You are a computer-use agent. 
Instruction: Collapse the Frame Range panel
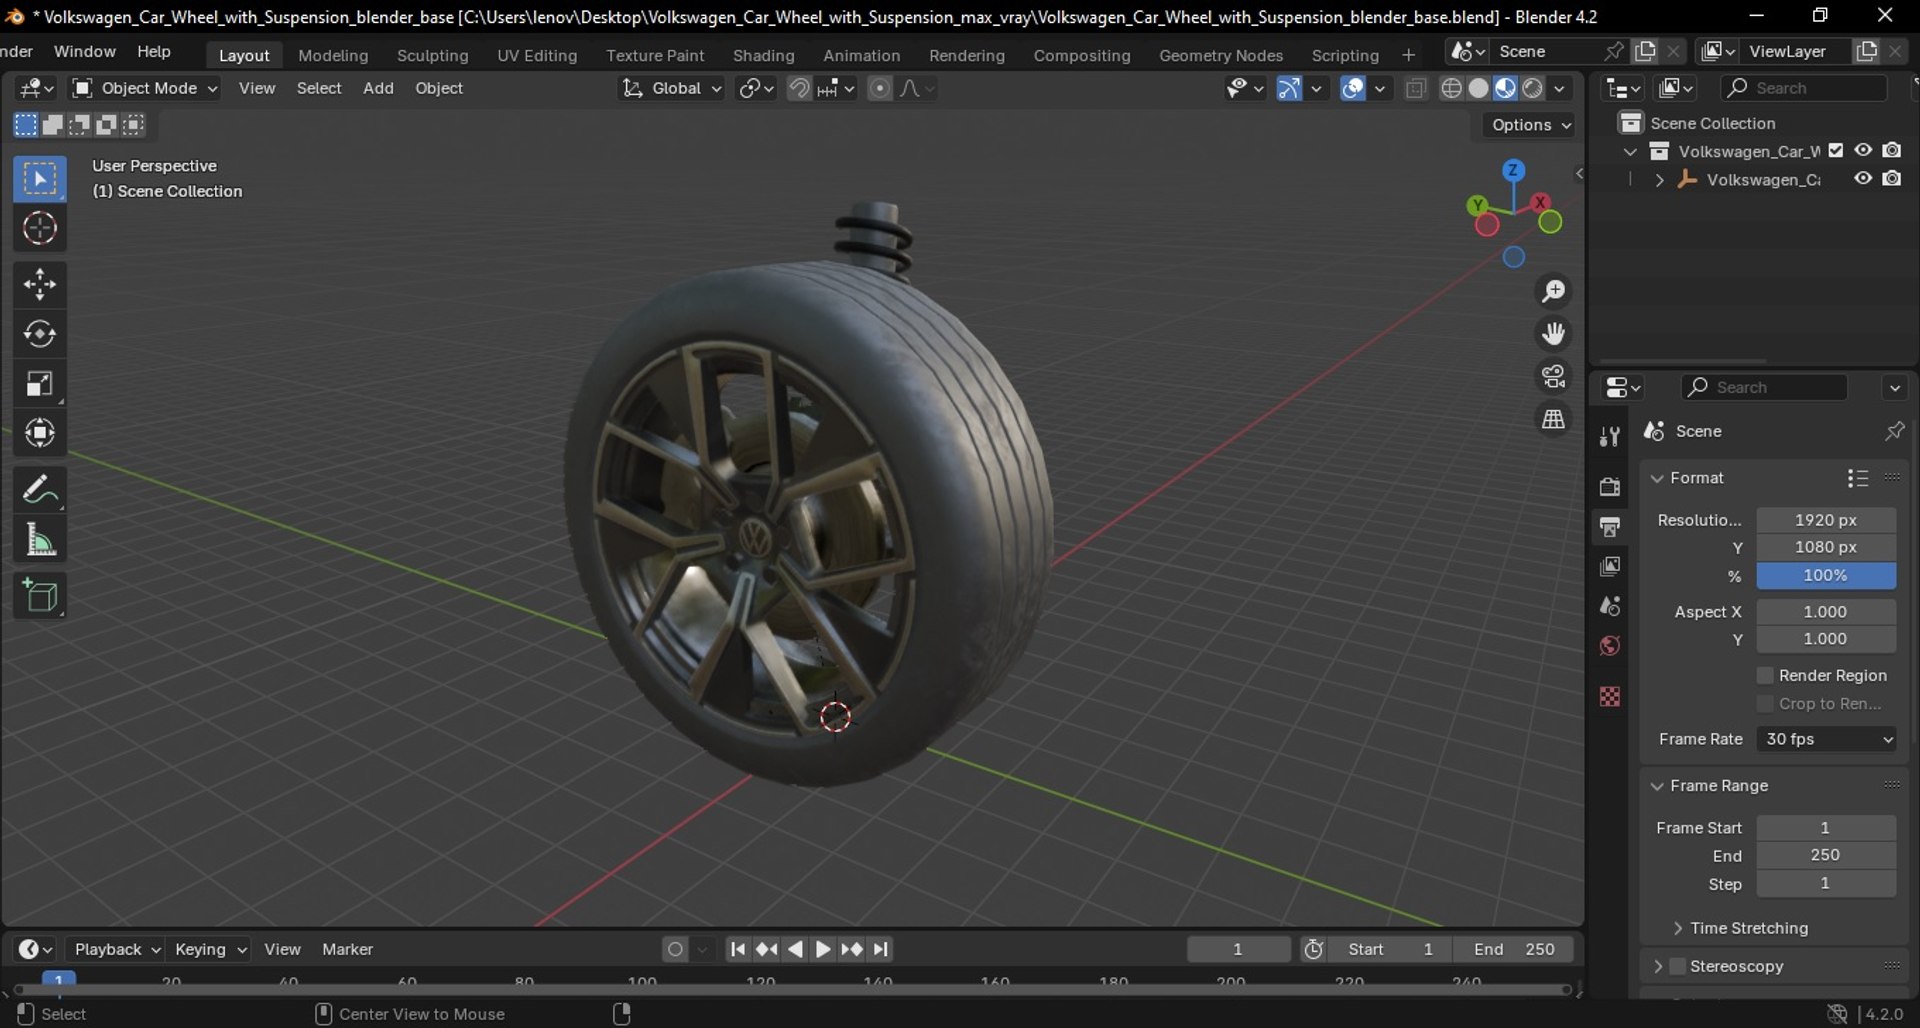tap(1657, 786)
